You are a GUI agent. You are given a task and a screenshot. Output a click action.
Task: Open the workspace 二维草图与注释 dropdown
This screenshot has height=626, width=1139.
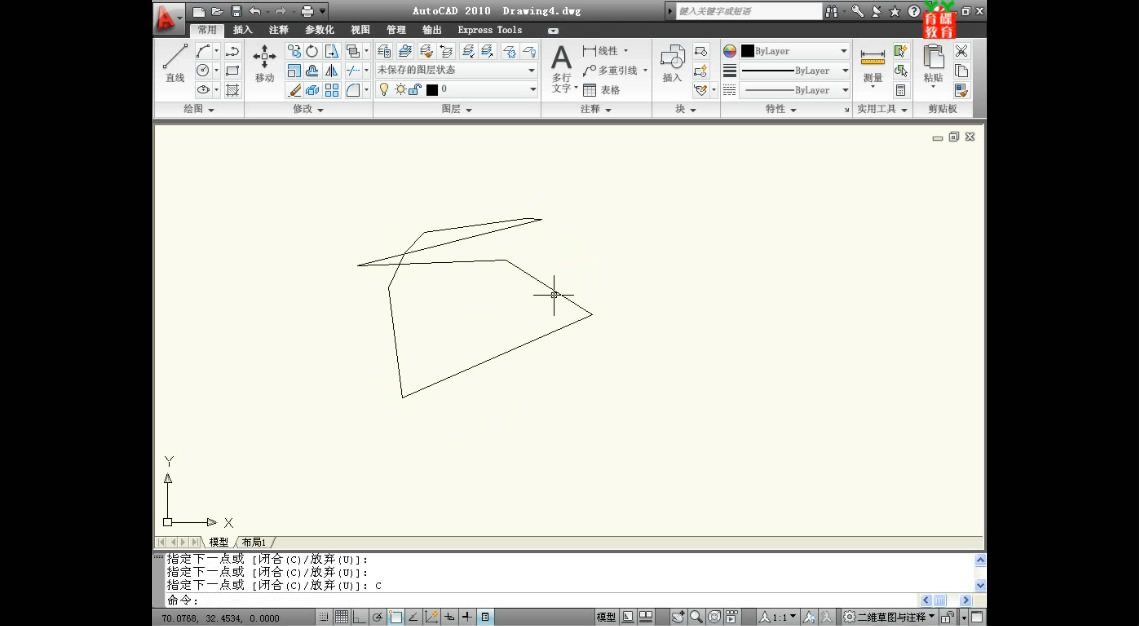point(889,617)
